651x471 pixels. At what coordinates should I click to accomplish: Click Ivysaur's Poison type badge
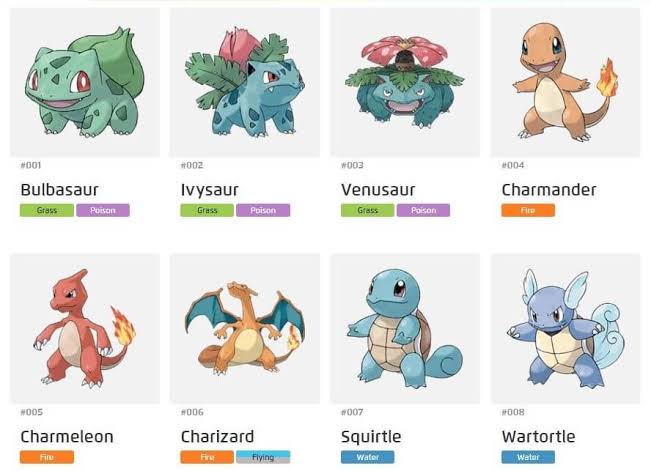tap(263, 210)
